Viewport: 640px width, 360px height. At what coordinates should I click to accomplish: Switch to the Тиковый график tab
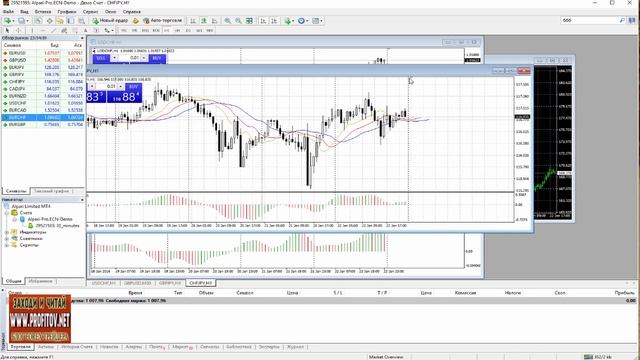(x=51, y=191)
